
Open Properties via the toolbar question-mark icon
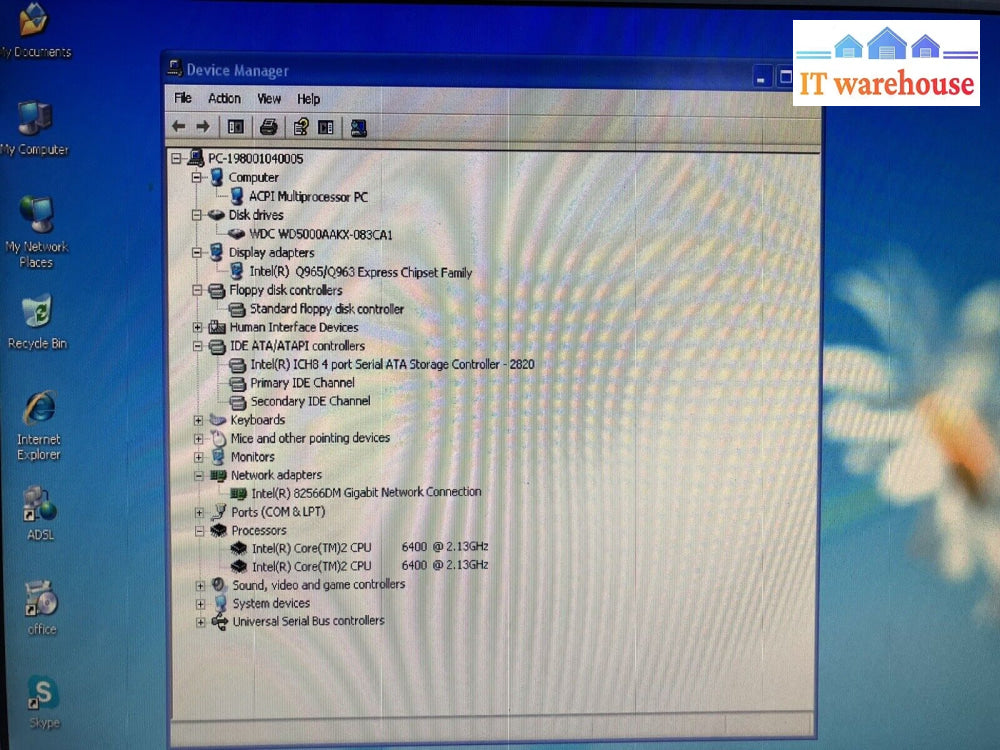pyautogui.click(x=300, y=127)
